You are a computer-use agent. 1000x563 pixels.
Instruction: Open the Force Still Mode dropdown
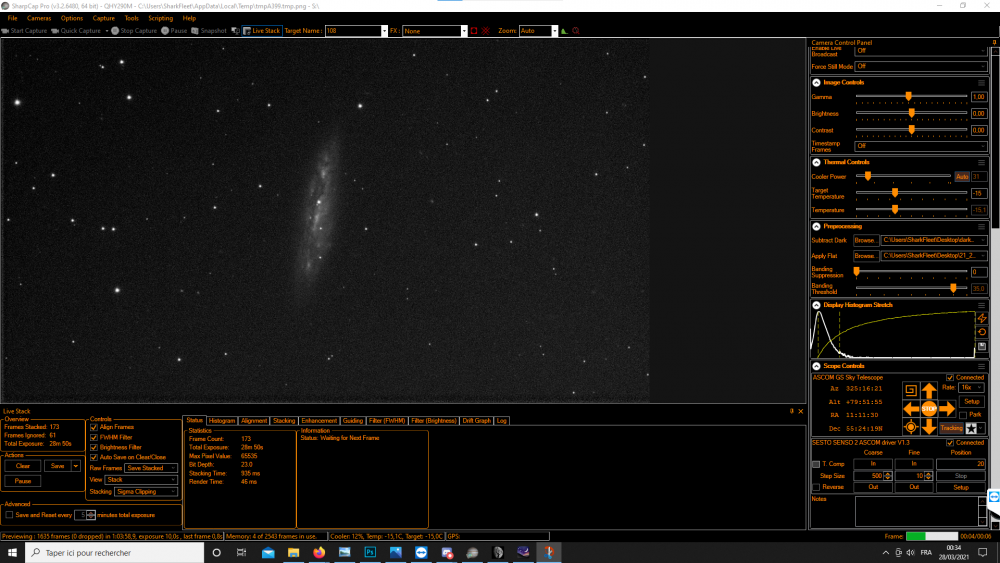click(x=920, y=66)
